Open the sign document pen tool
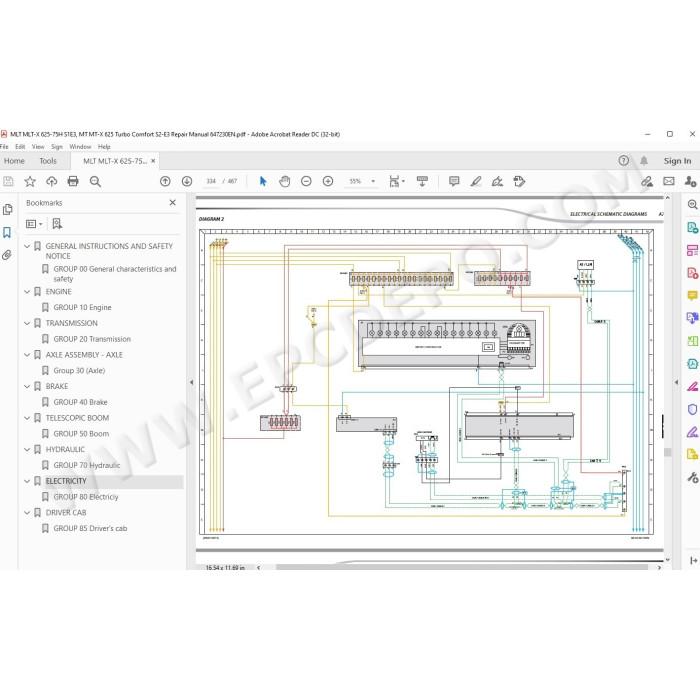The width and height of the screenshot is (700, 700). tap(497, 181)
